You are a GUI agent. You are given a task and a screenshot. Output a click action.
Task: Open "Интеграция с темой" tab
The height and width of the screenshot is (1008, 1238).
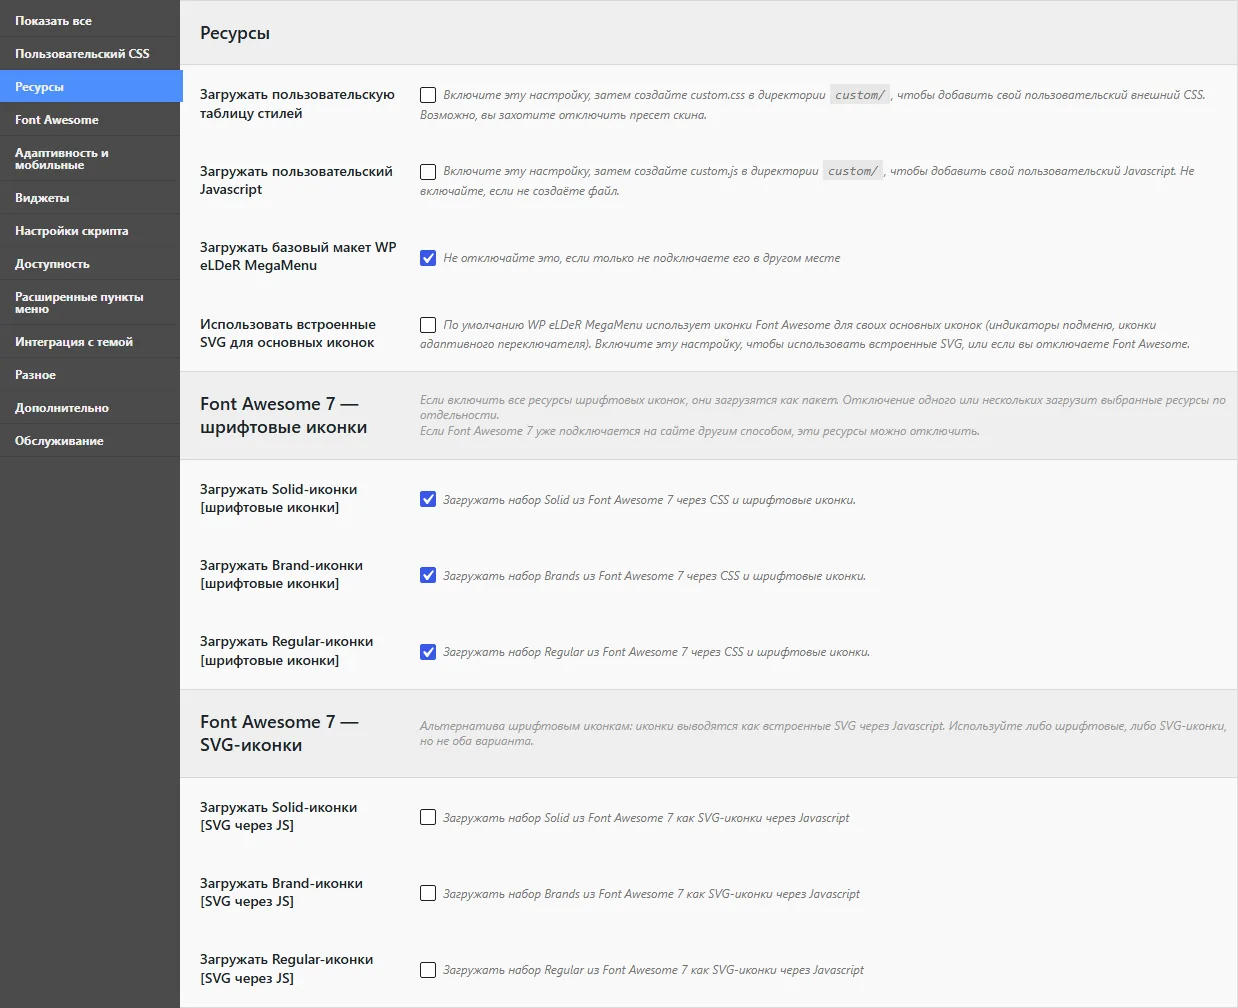pos(91,342)
